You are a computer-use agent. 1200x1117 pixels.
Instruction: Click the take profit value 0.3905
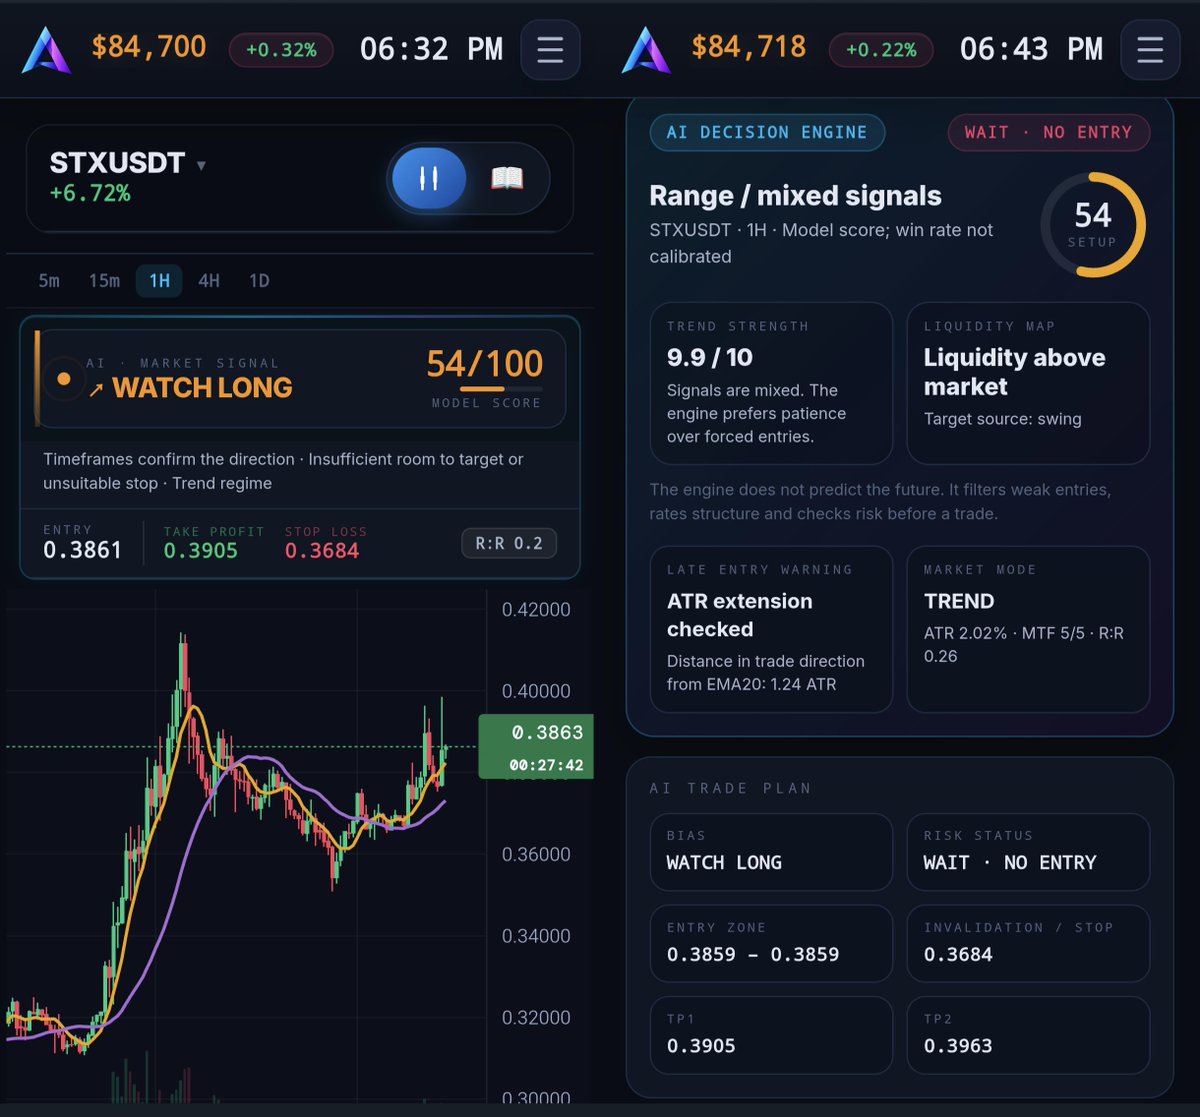click(x=200, y=550)
